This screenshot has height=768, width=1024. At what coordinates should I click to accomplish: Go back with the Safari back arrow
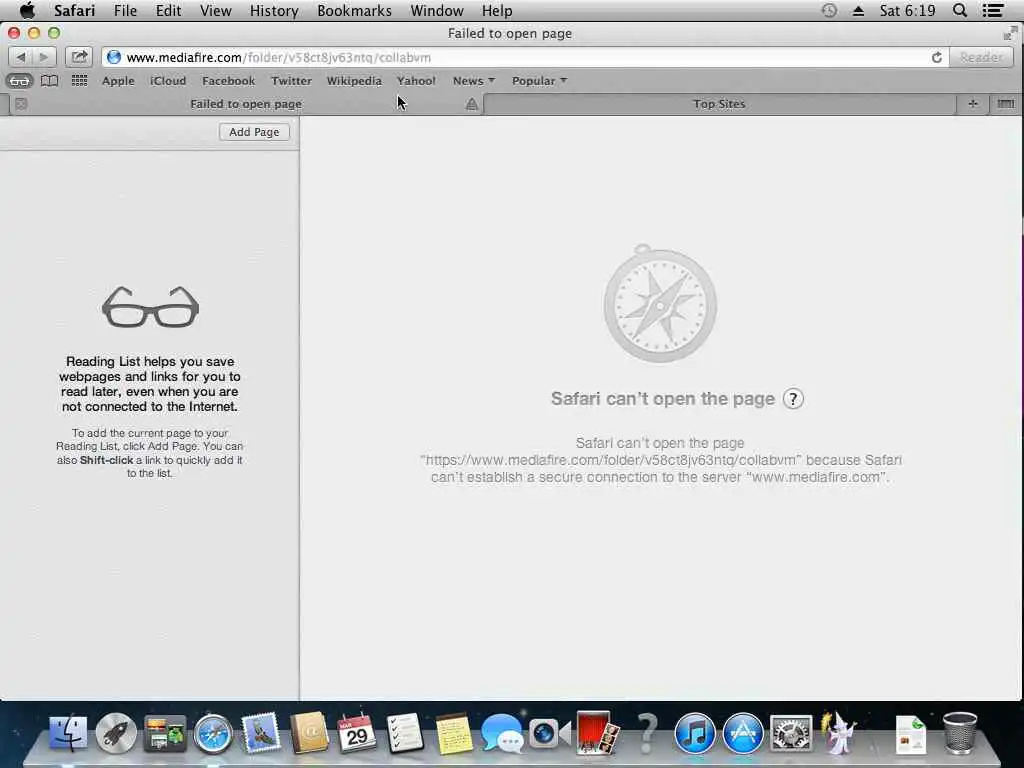(x=21, y=57)
